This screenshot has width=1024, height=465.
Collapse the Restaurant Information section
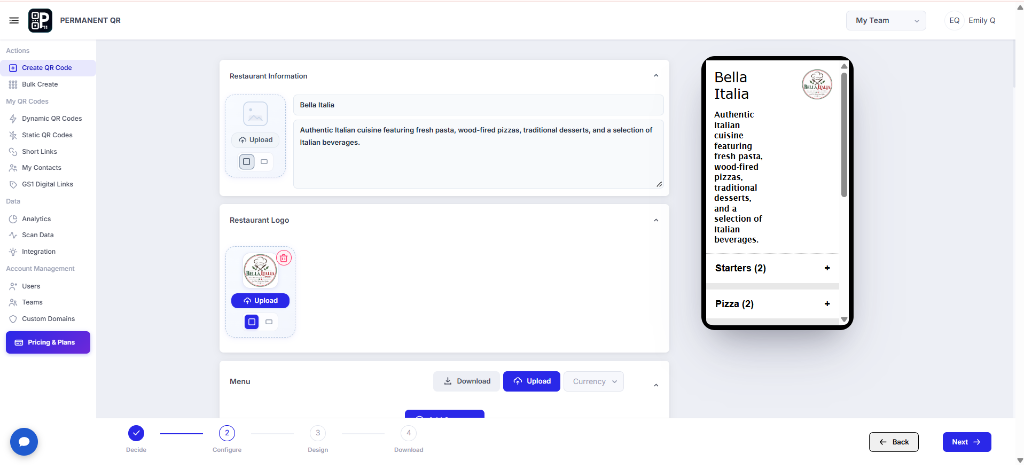pyautogui.click(x=656, y=76)
